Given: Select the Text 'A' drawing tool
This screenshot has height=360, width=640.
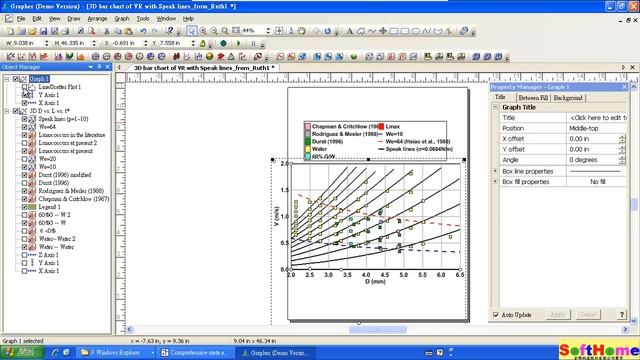Looking at the screenshot, I should [x=349, y=31].
